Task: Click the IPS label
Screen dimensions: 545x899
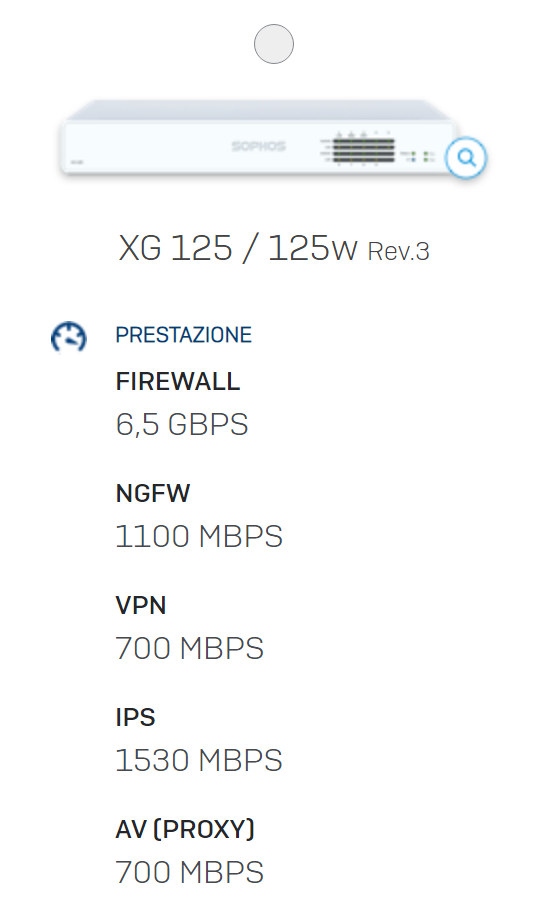Action: (x=135, y=717)
